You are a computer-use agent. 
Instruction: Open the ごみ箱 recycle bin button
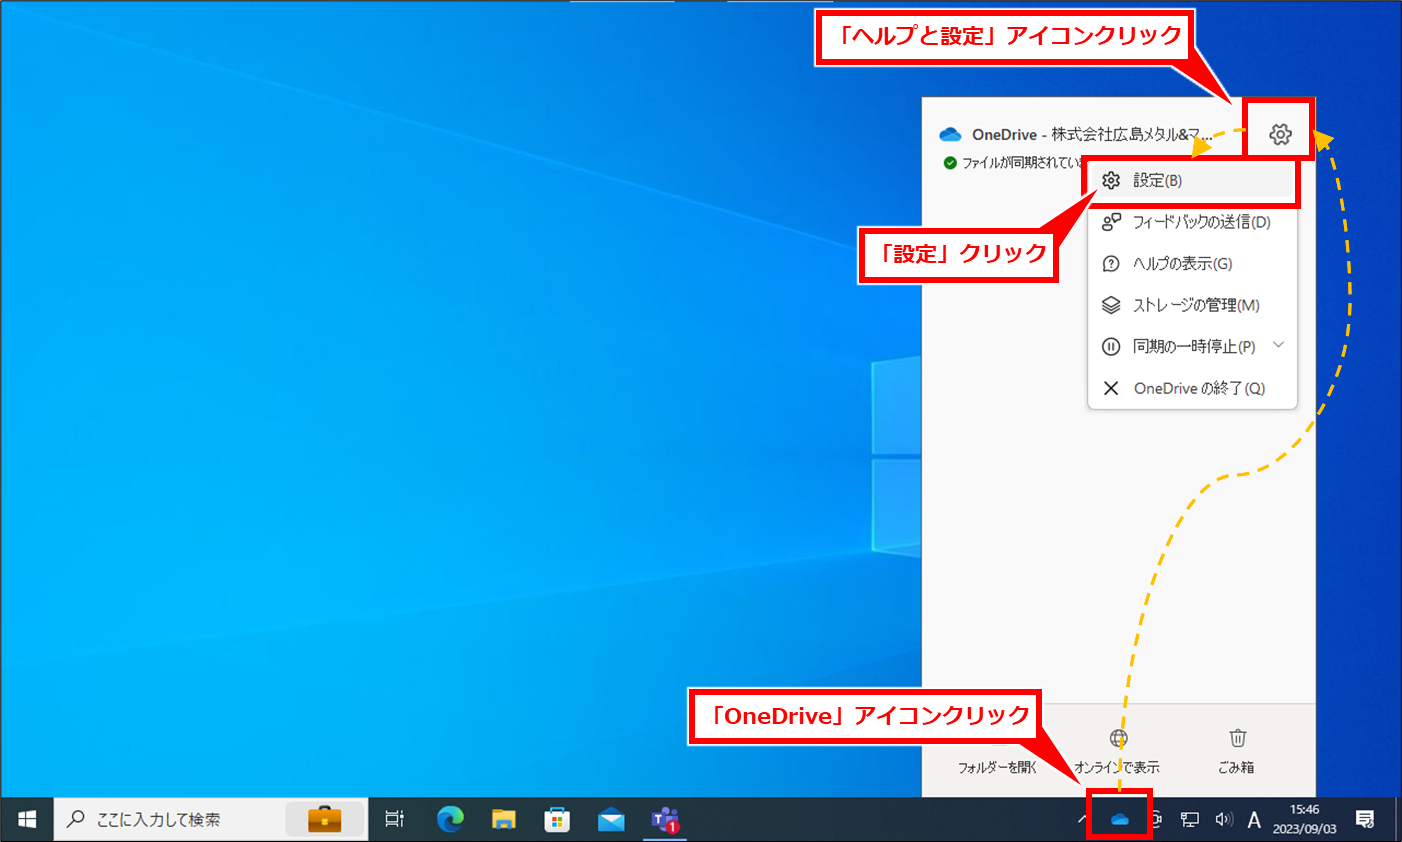coord(1237,752)
